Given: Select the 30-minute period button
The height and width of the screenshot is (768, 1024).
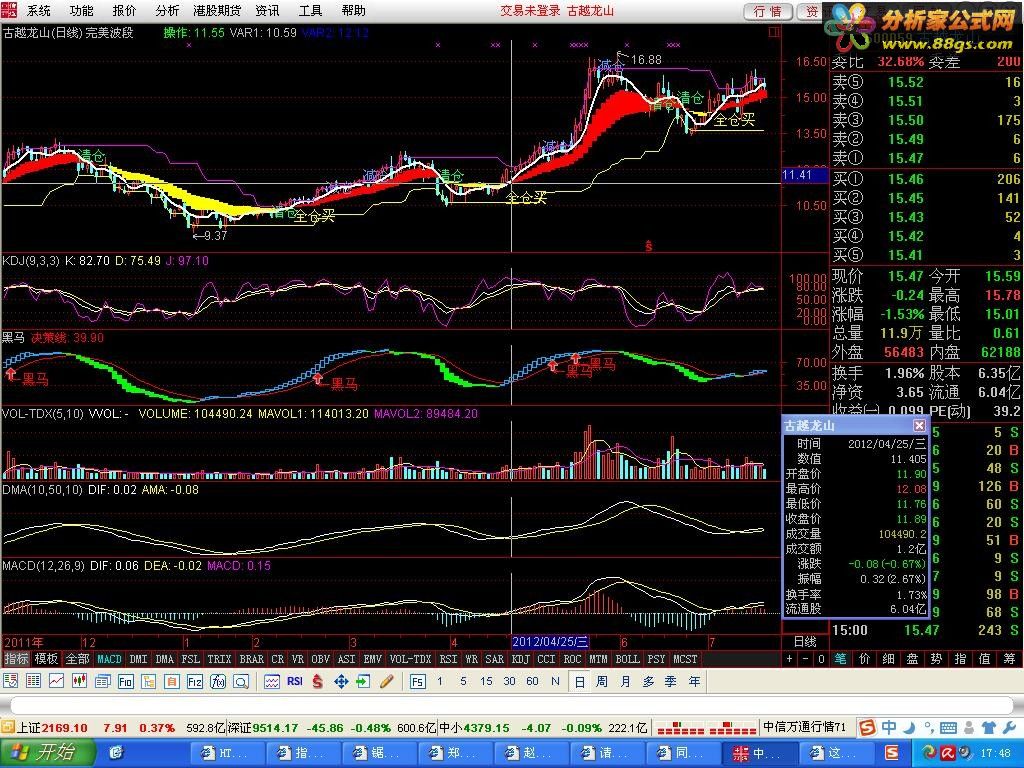Looking at the screenshot, I should point(509,681).
